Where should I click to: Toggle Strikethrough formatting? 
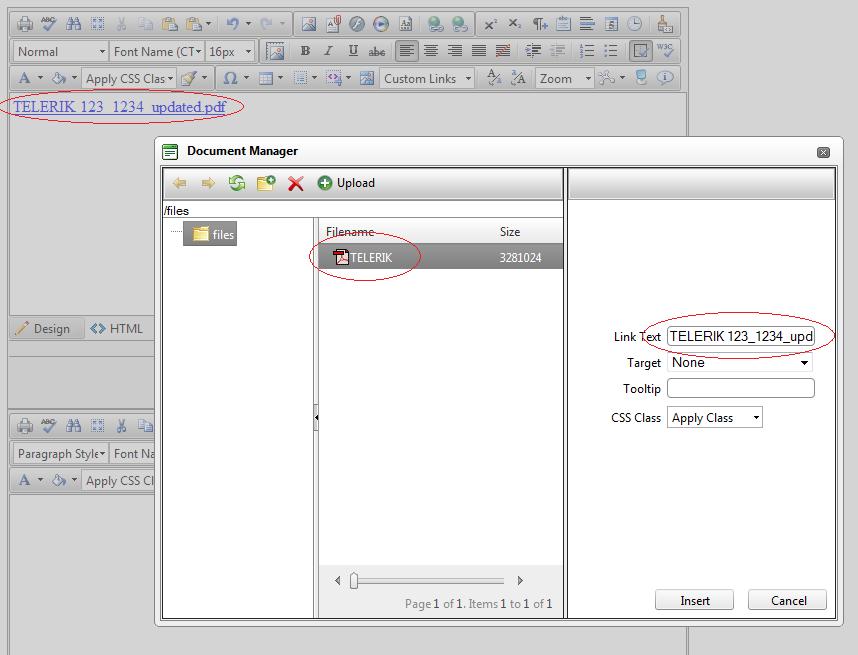tap(376, 51)
